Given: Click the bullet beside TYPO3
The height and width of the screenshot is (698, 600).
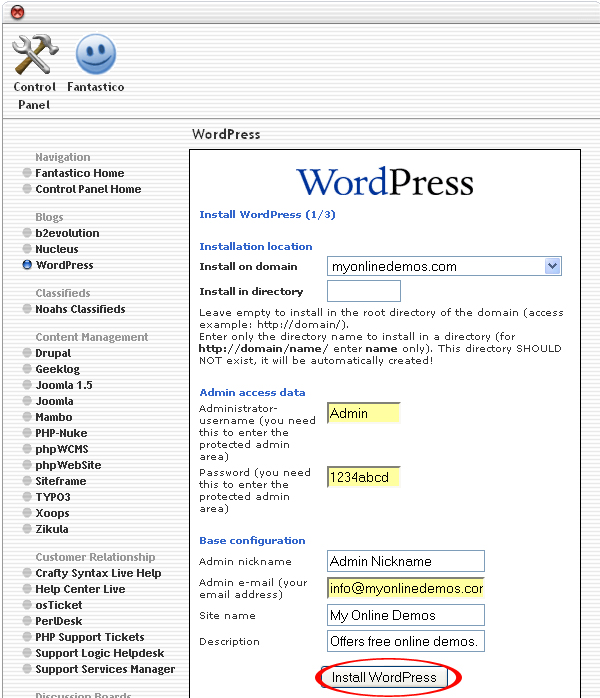Looking at the screenshot, I should 27,497.
